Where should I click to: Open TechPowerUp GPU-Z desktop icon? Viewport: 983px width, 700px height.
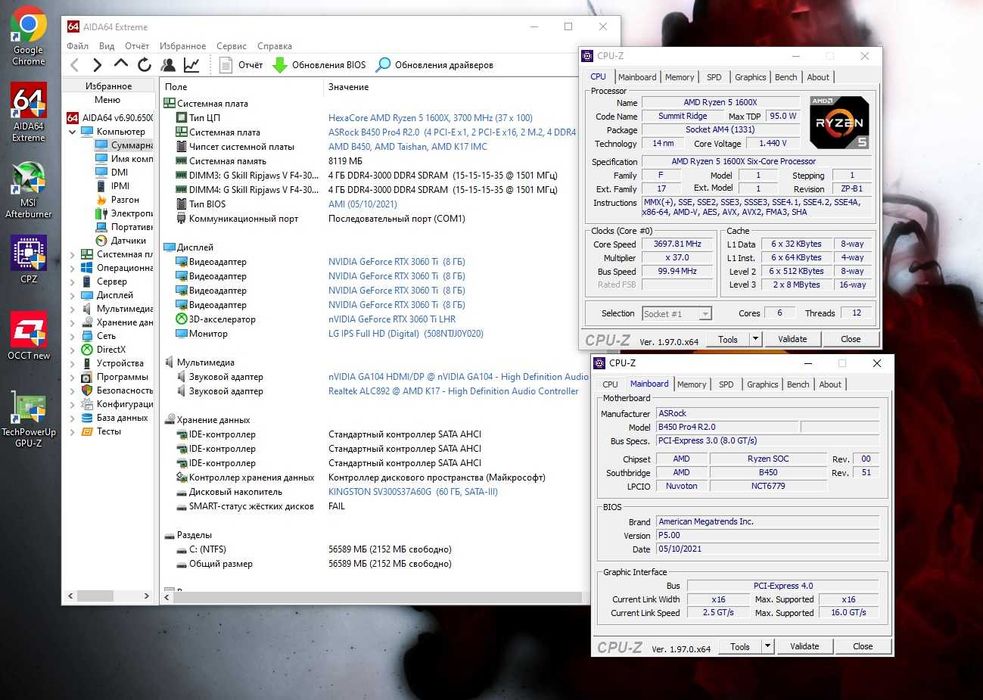(29, 419)
